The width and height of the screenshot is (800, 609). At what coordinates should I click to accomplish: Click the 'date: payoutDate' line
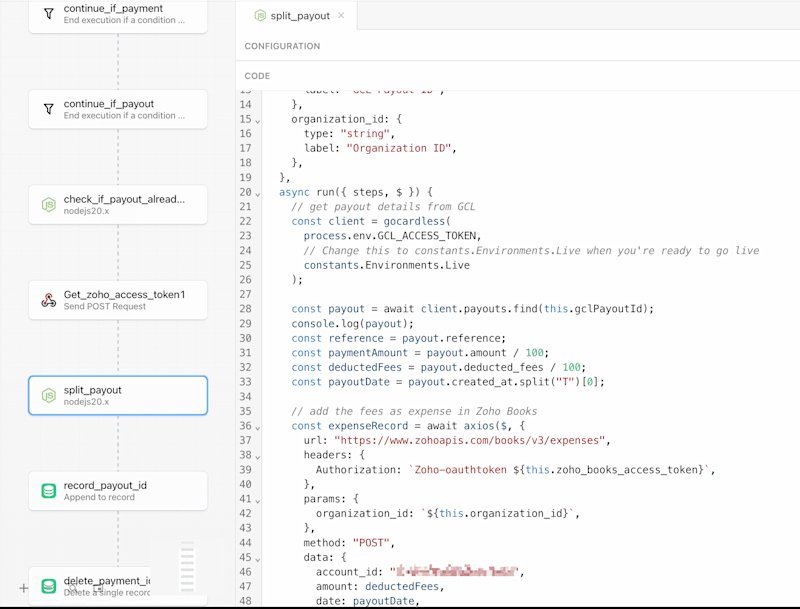pos(367,601)
